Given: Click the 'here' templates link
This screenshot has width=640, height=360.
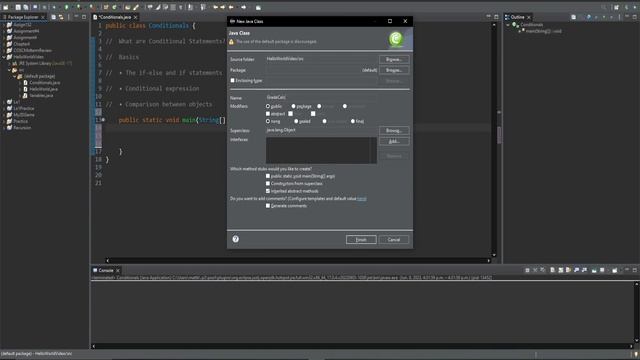Looking at the screenshot, I should [x=362, y=198].
